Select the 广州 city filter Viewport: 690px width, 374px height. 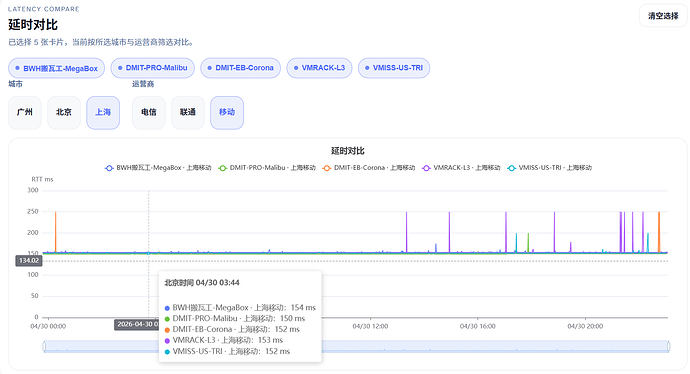[25, 113]
